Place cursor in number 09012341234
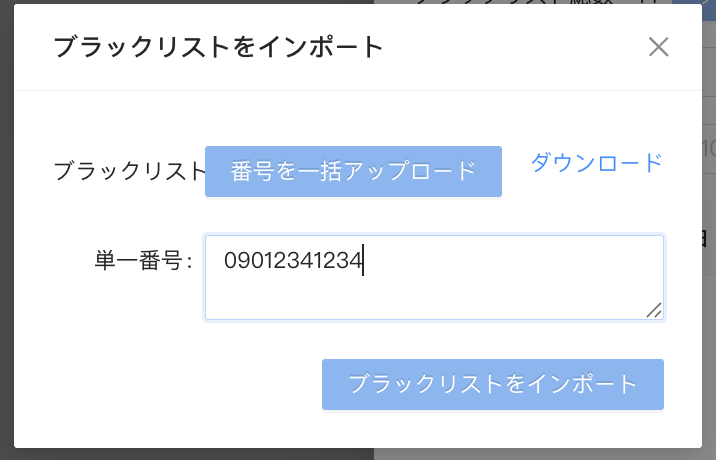This screenshot has height=460, width=716. 293,262
